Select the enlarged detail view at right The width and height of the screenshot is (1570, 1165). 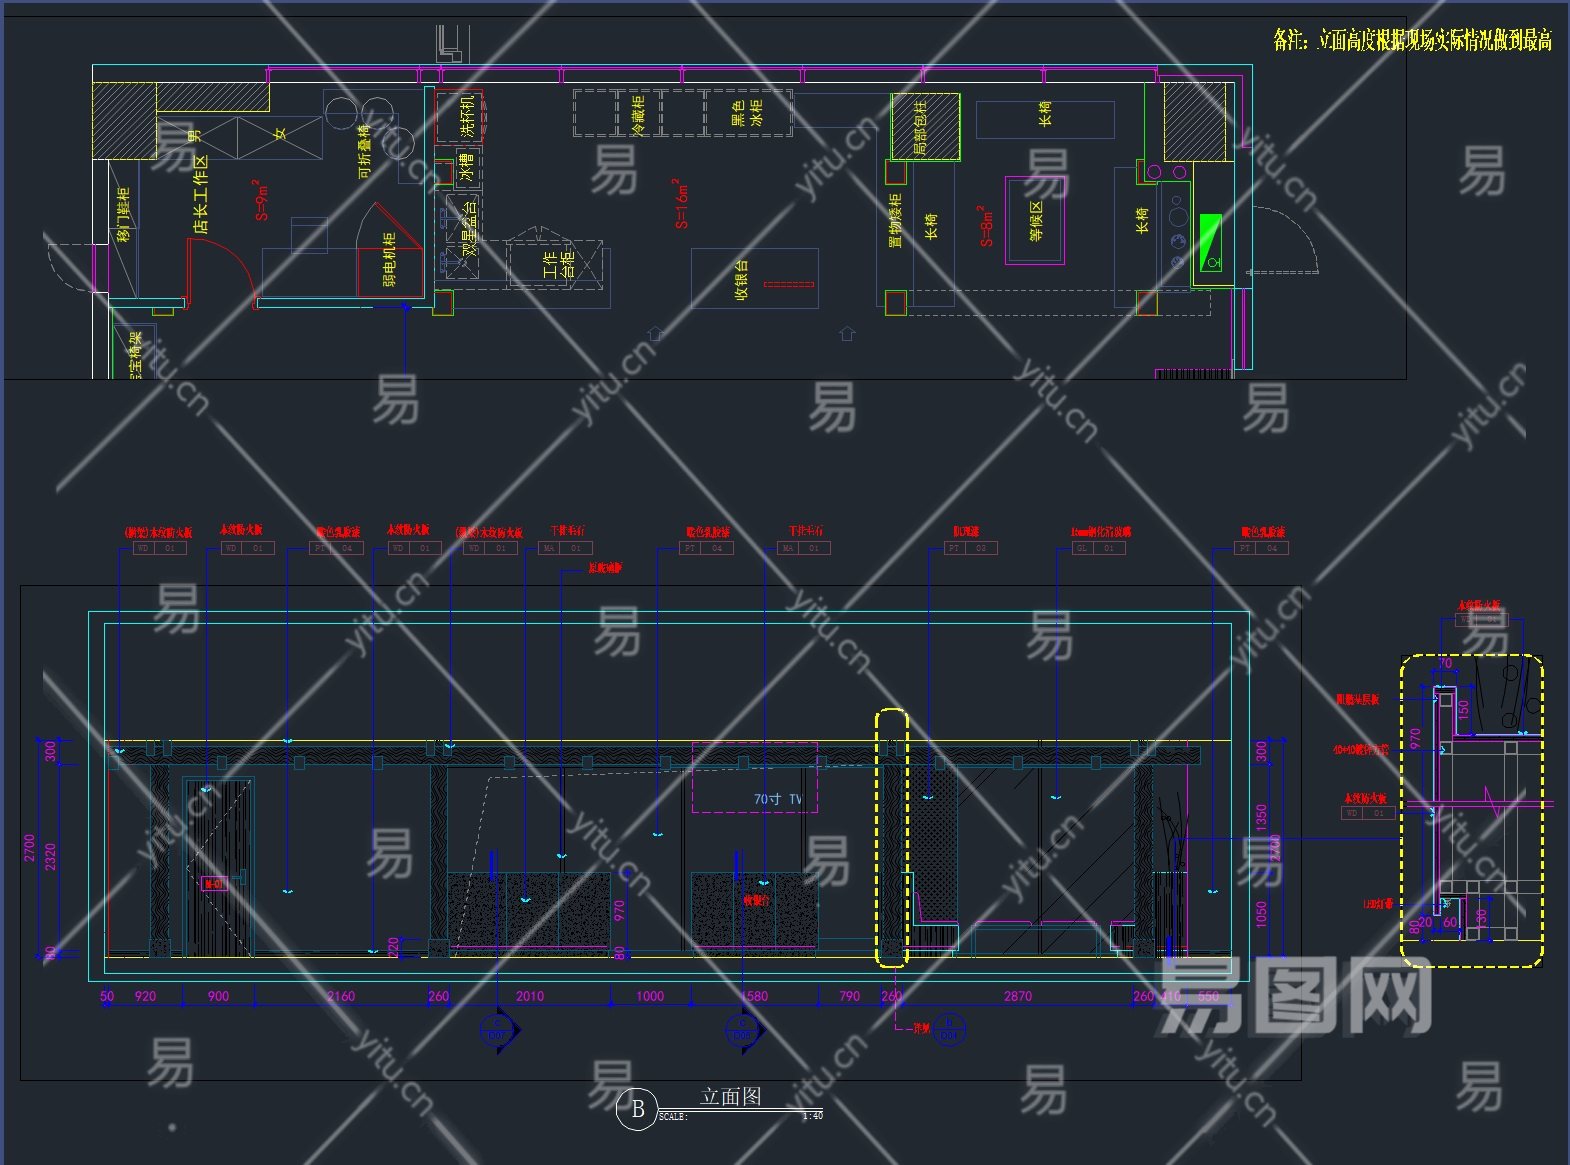pos(1471,810)
